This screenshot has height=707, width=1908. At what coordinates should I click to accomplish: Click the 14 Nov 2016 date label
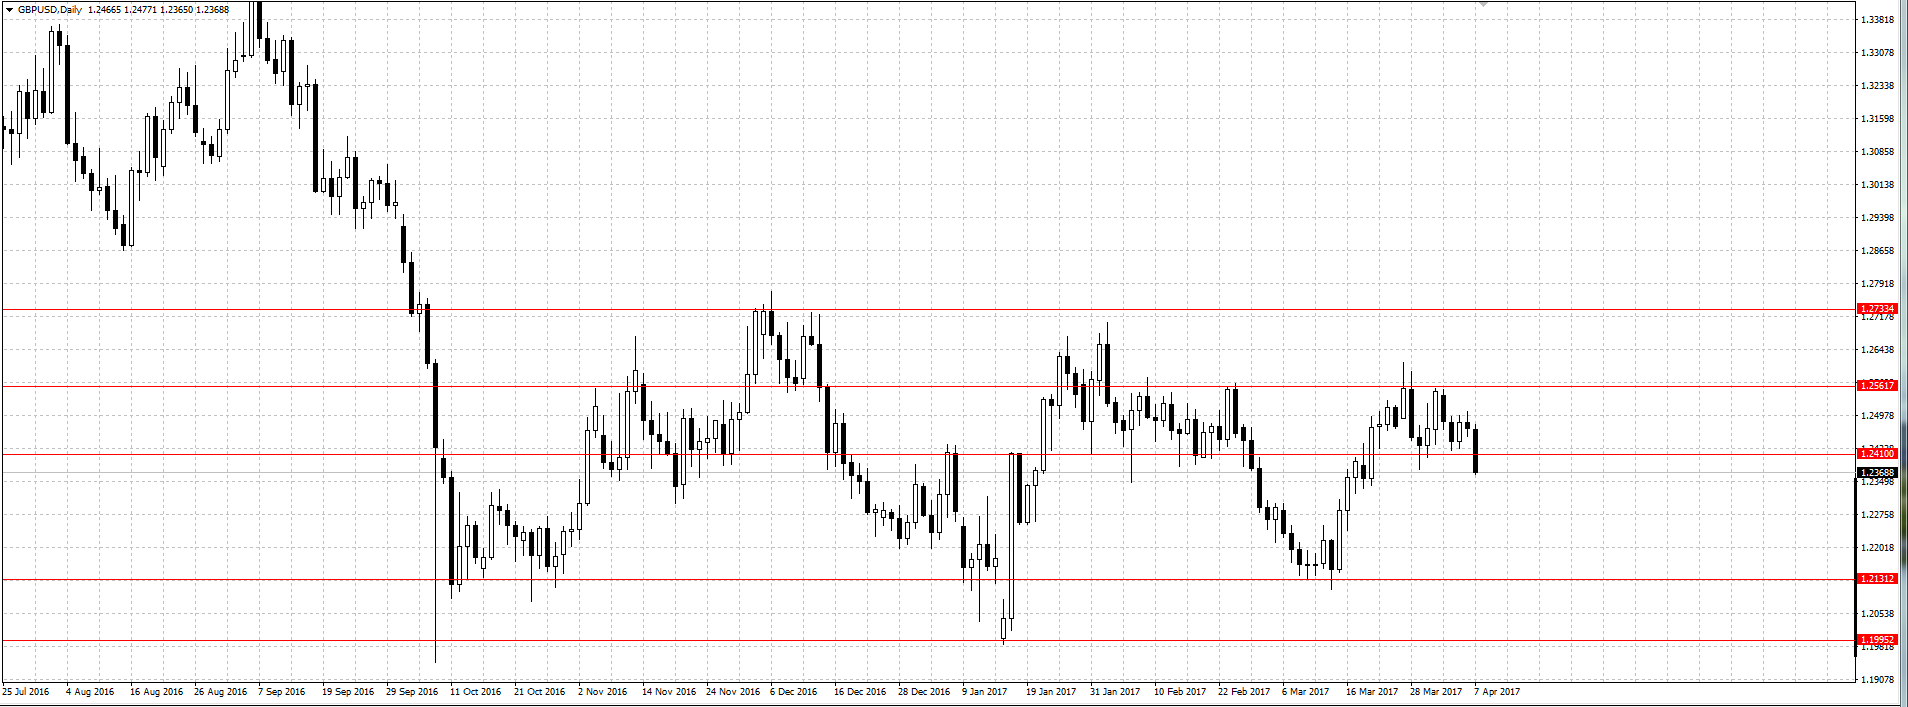tap(669, 692)
